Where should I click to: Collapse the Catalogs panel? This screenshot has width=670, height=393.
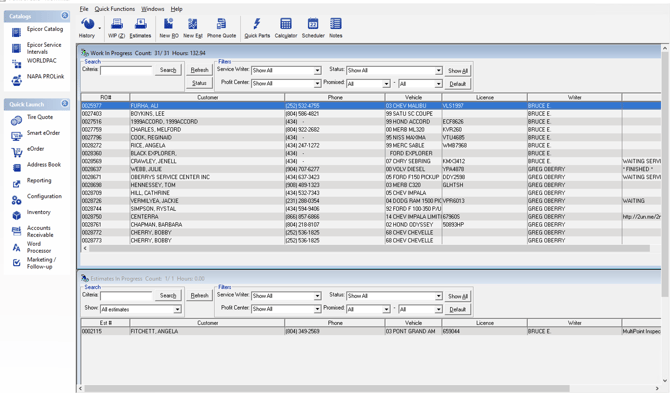point(65,16)
